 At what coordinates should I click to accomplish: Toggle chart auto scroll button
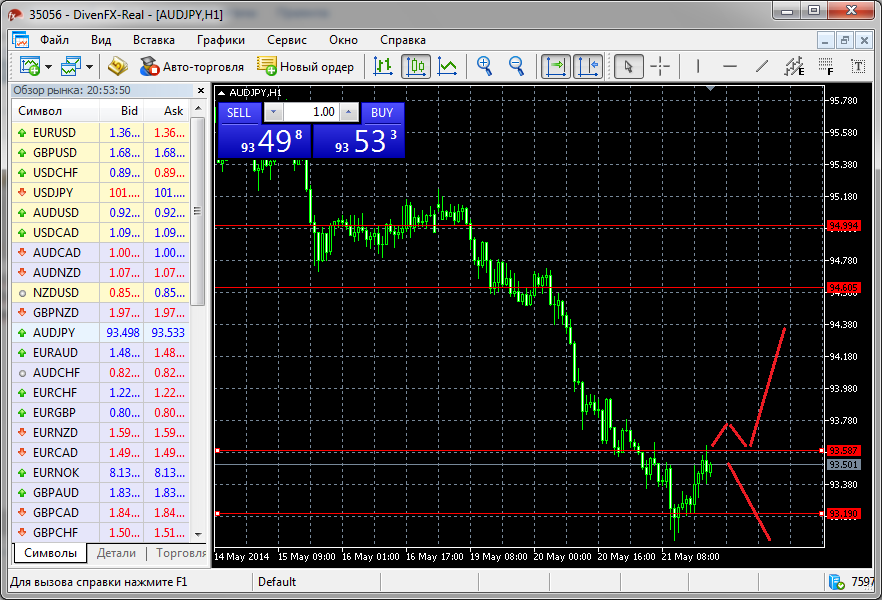556,66
